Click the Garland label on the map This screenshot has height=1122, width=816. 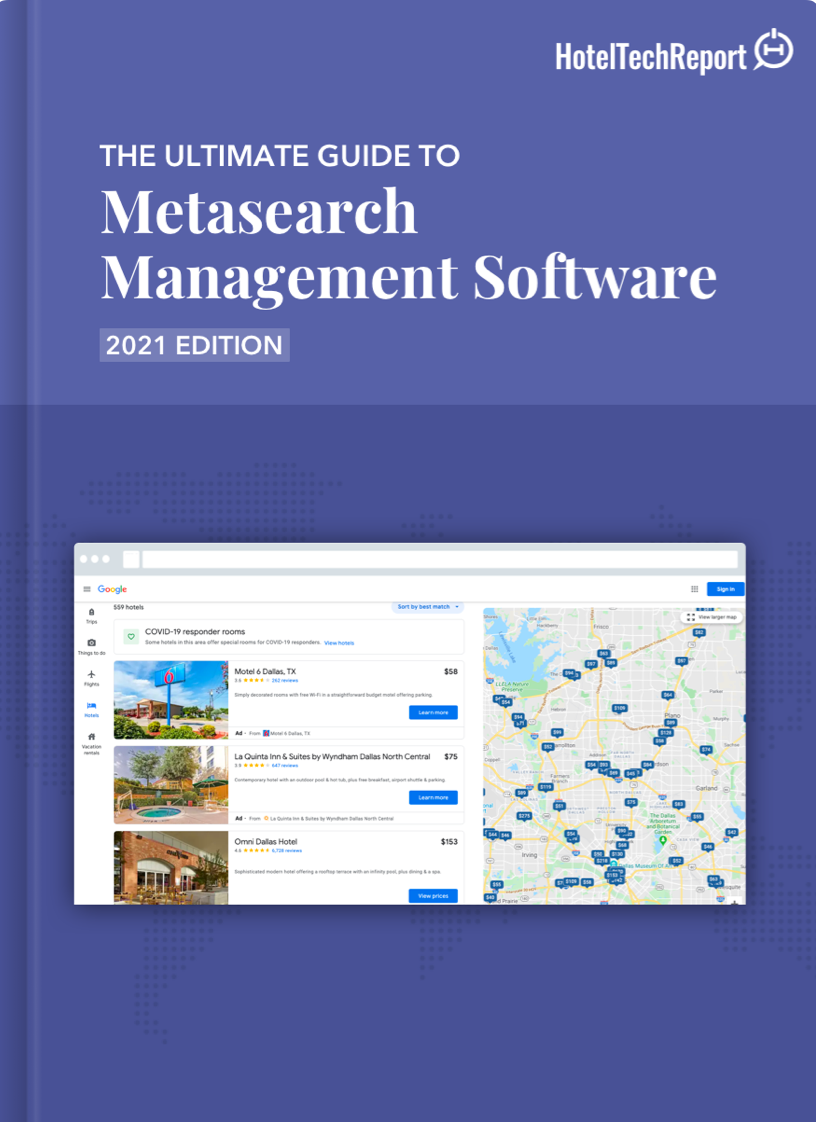point(706,789)
